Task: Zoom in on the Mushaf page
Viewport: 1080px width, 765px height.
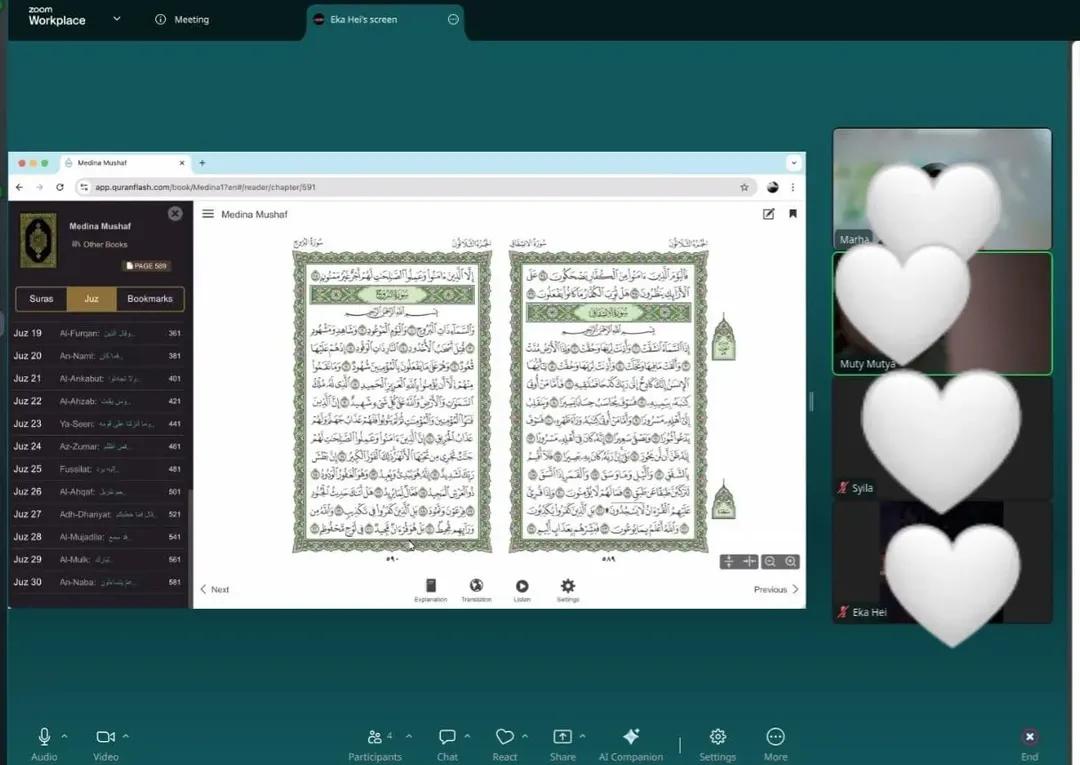Action: (791, 562)
